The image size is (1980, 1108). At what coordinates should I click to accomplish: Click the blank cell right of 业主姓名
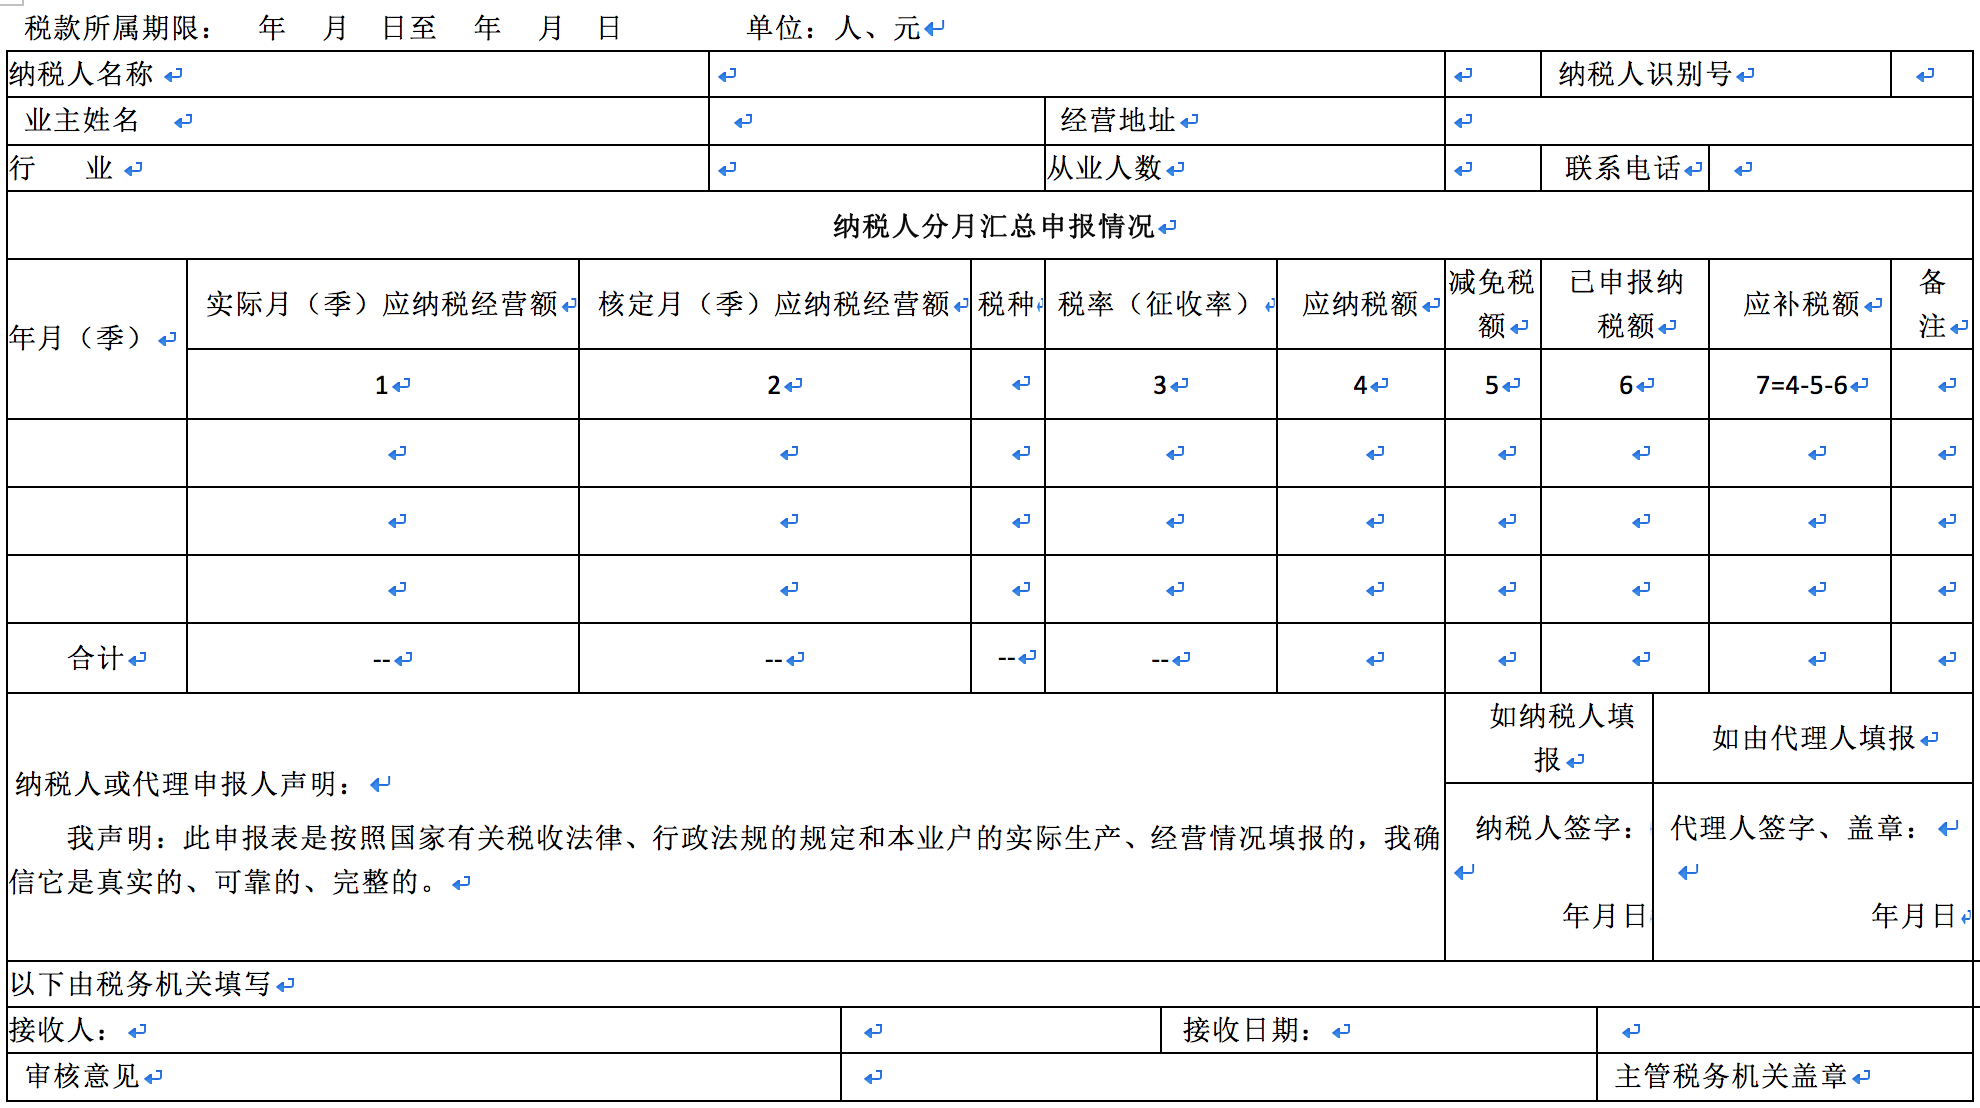(877, 121)
